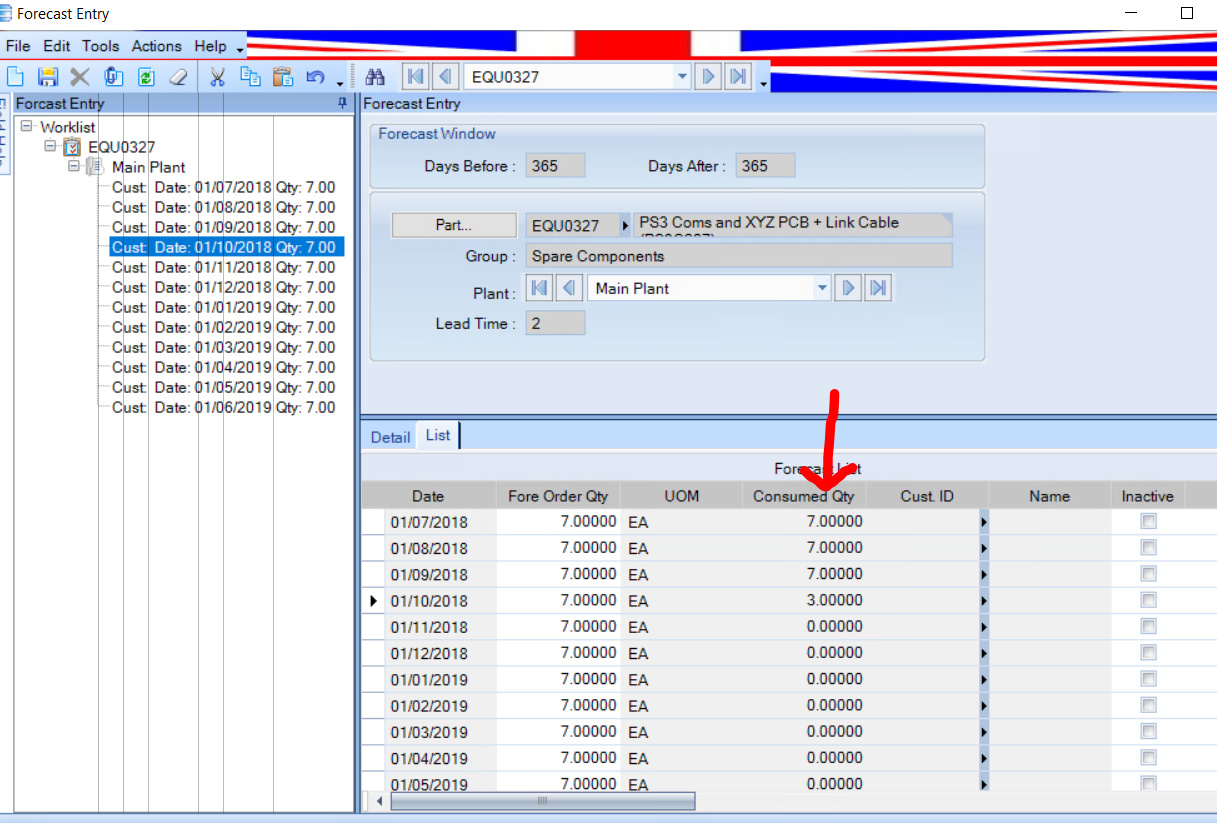Click the Undo arrow icon

click(x=316, y=77)
